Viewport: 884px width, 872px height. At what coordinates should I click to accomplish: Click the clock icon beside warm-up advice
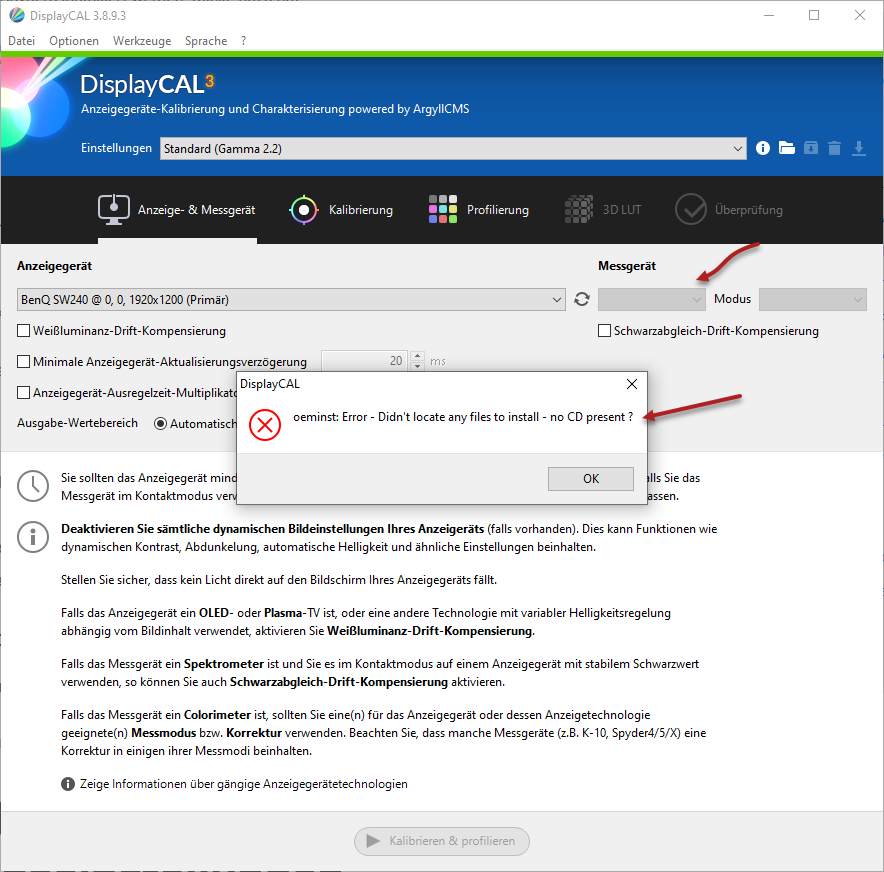pos(33,486)
